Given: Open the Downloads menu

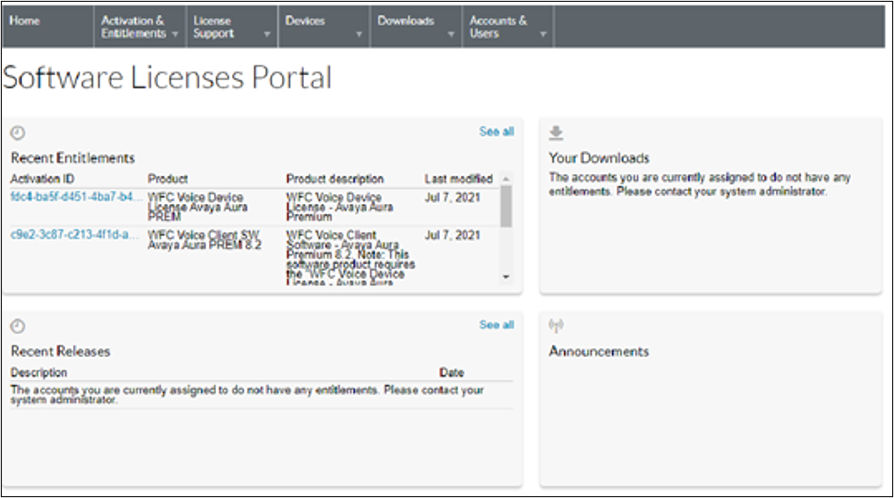Looking at the screenshot, I should click(416, 27).
